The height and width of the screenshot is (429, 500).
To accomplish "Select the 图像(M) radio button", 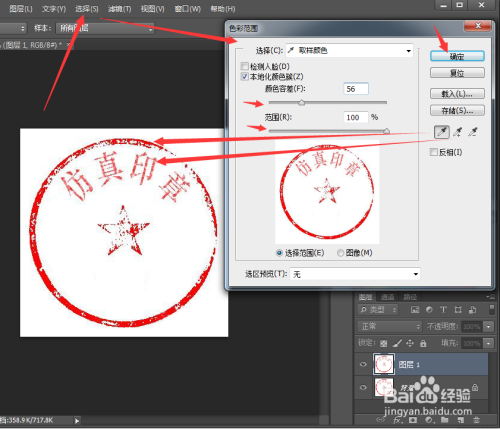I will point(340,253).
